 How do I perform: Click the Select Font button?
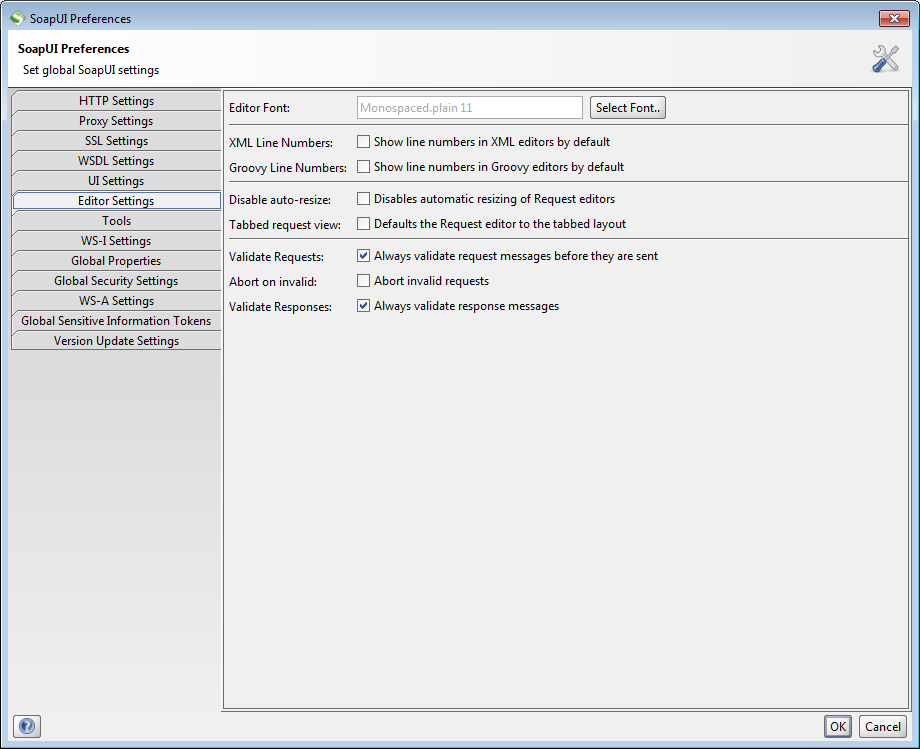pos(628,108)
